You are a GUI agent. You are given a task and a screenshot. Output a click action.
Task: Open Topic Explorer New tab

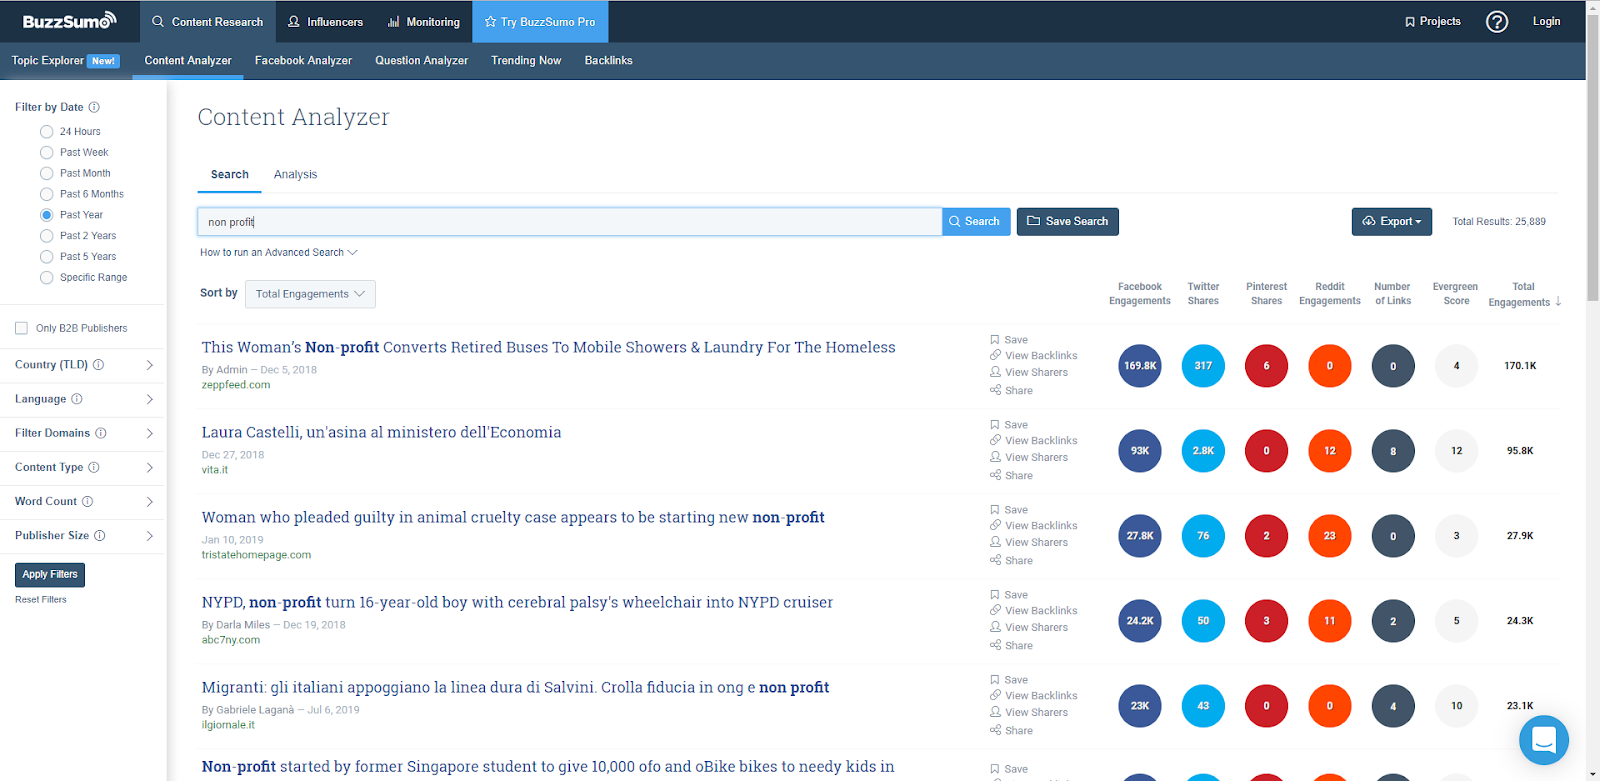[x=65, y=60]
